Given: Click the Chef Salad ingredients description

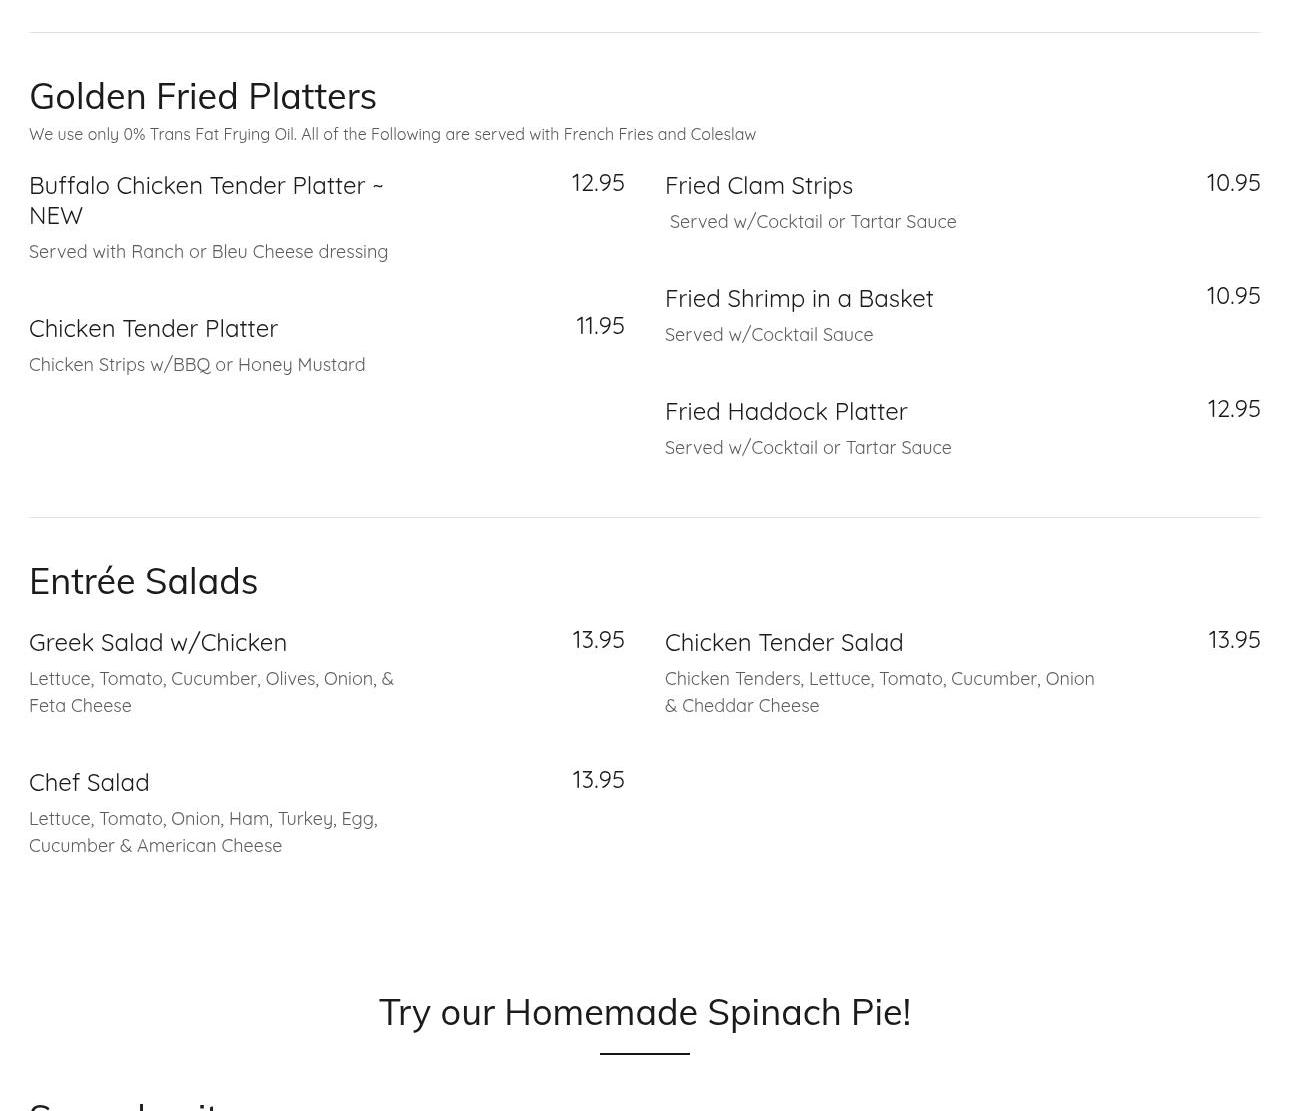Looking at the screenshot, I should click(x=203, y=832).
